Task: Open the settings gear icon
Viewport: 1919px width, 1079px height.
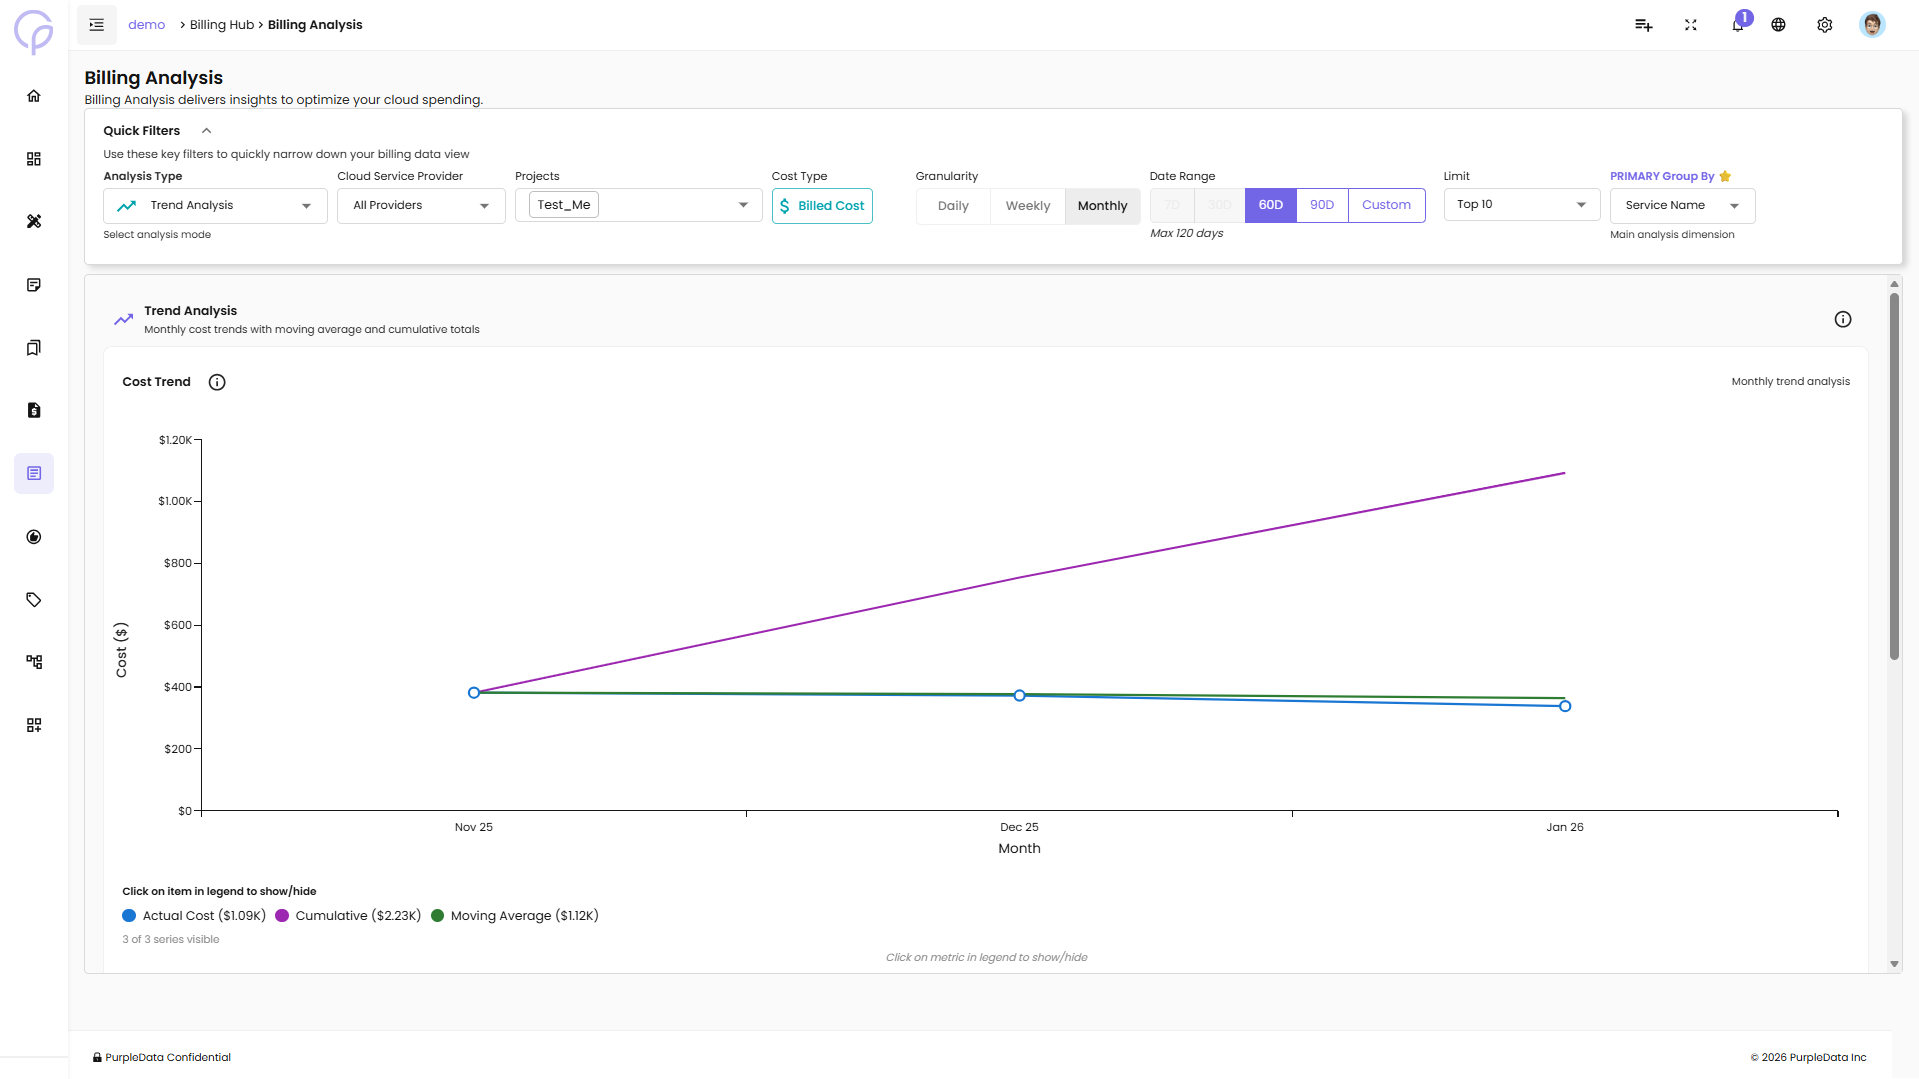Action: [1824, 25]
